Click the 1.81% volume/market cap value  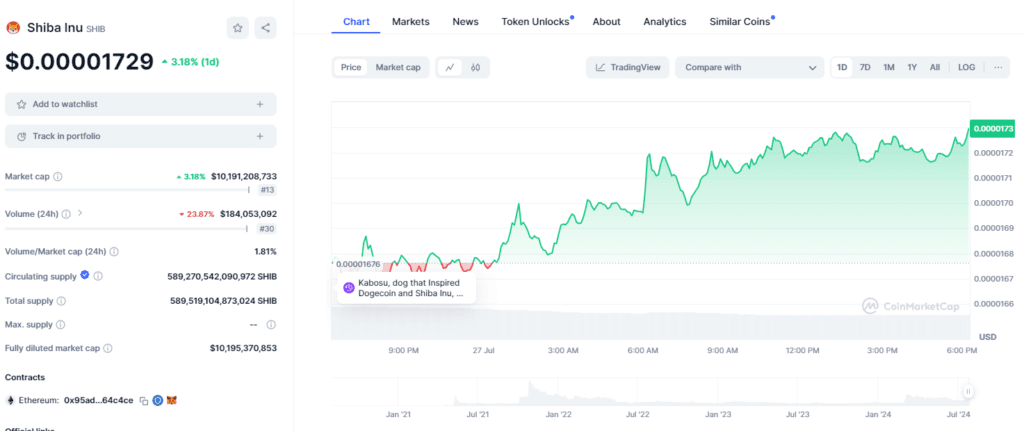pyautogui.click(x=265, y=251)
